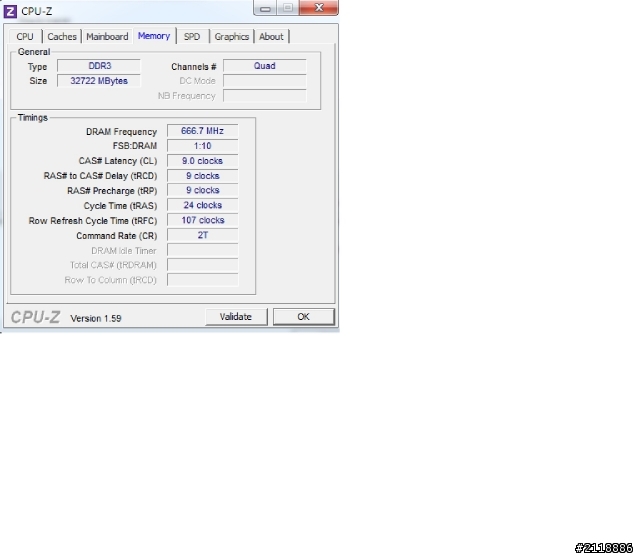
Task: Switch to the CPU tab
Action: [25, 37]
